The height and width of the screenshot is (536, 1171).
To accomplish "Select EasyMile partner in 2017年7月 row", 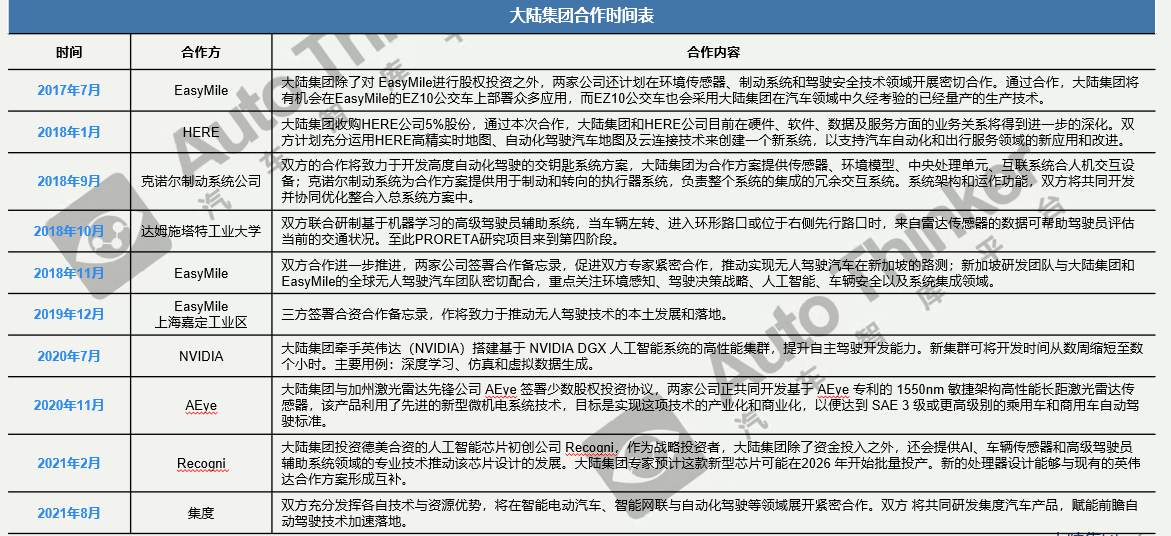I will pos(201,90).
